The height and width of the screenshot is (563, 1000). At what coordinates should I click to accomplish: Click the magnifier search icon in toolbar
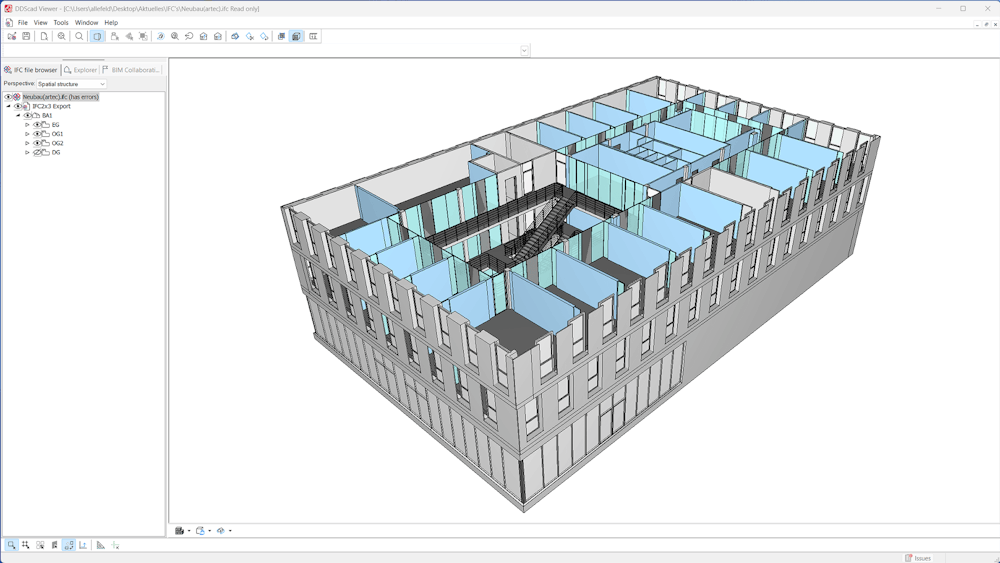(x=79, y=36)
